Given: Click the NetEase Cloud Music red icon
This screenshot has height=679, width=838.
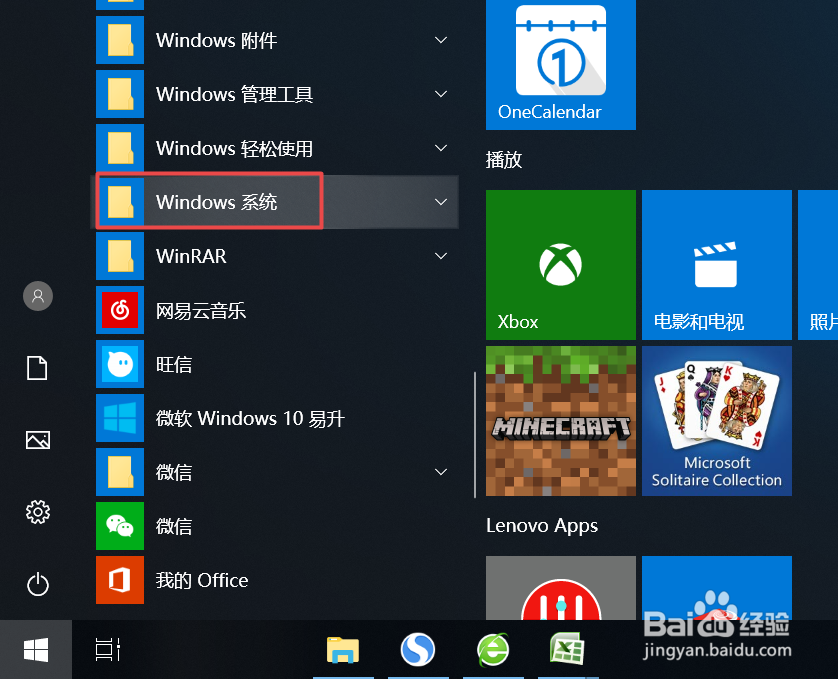Looking at the screenshot, I should point(120,310).
